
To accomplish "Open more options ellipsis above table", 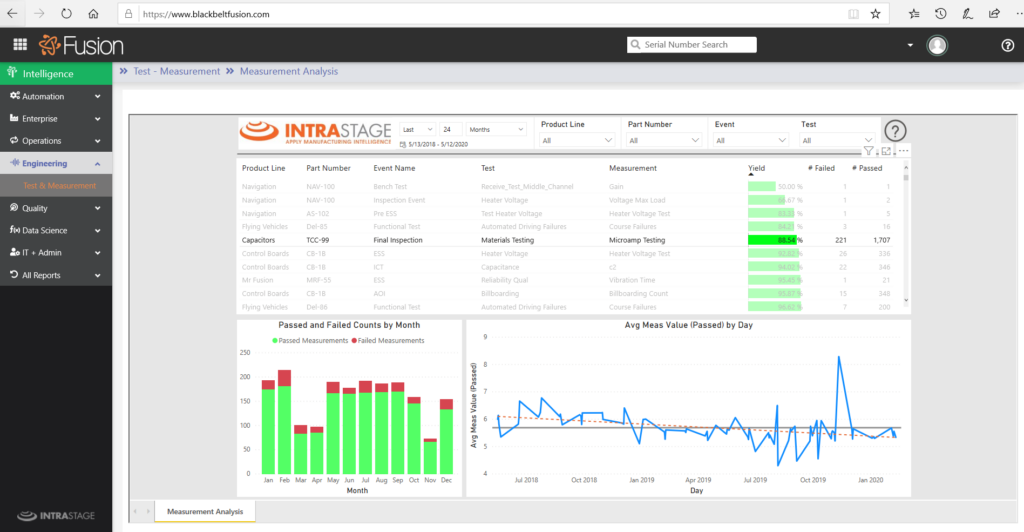I will (903, 151).
